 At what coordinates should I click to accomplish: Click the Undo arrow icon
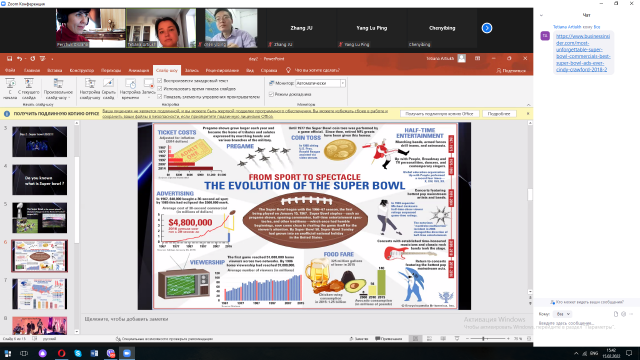tap(19, 59)
